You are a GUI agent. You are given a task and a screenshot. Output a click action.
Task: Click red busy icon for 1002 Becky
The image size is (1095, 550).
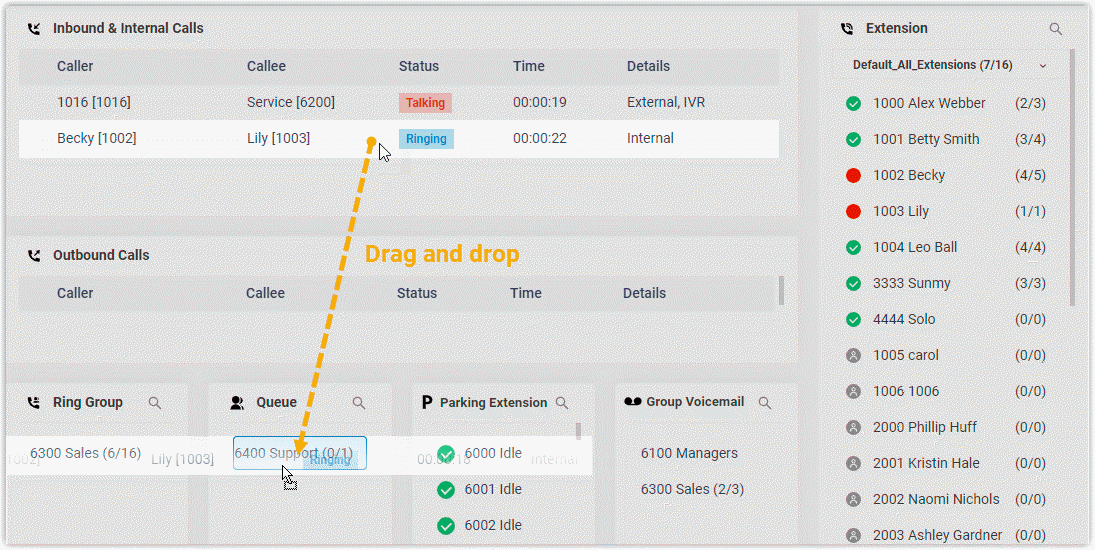click(853, 175)
